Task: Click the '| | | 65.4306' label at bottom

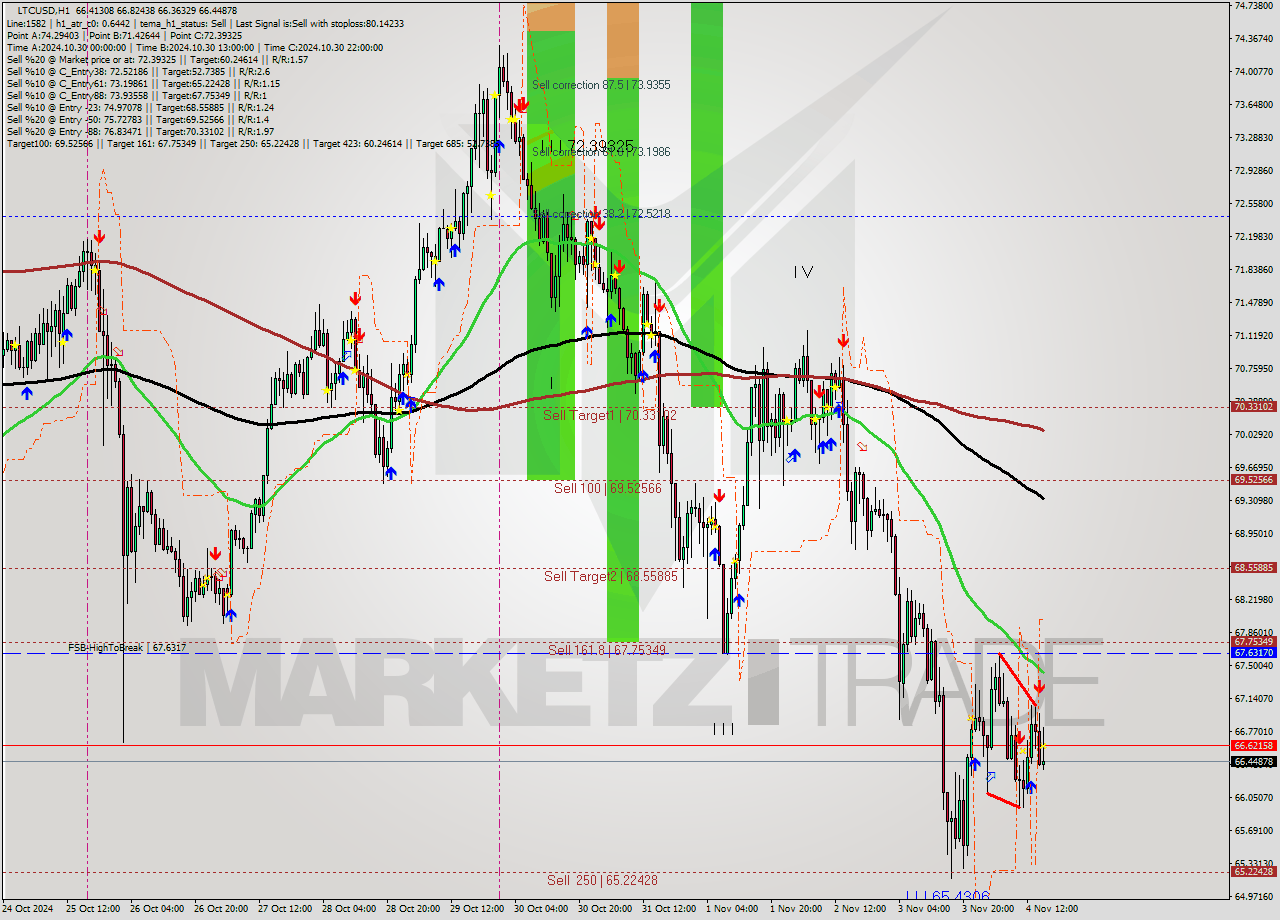Action: [947, 896]
